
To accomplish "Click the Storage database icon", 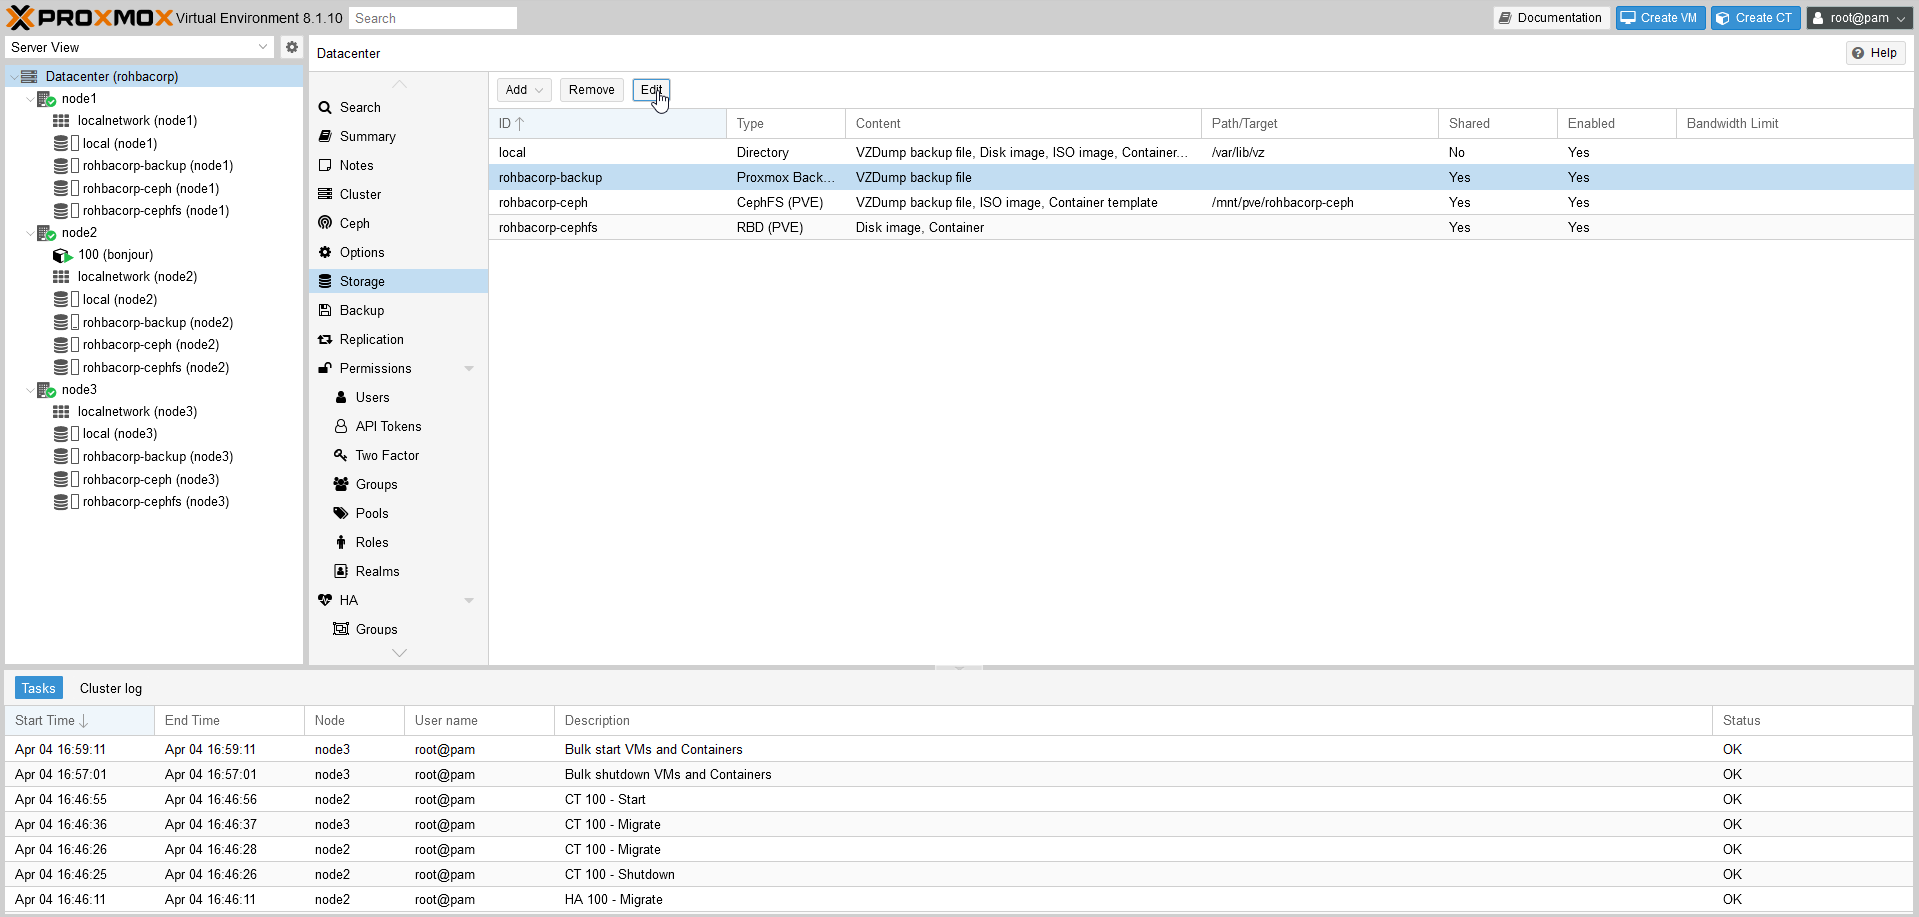I will coord(325,282).
